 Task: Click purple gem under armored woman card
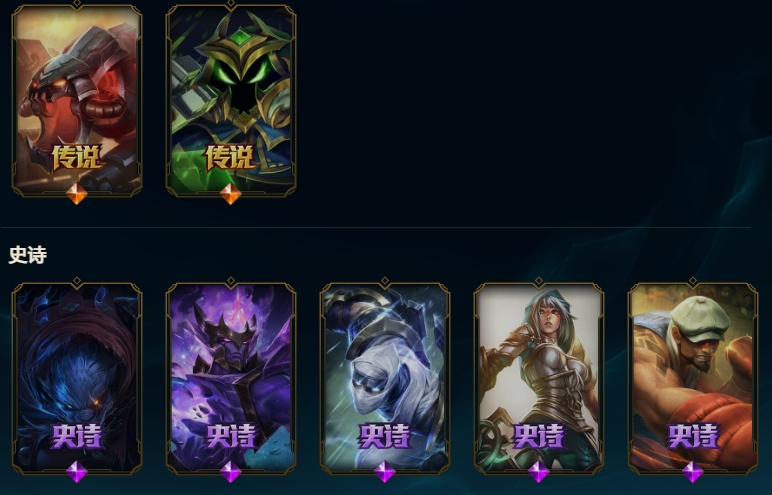point(539,472)
